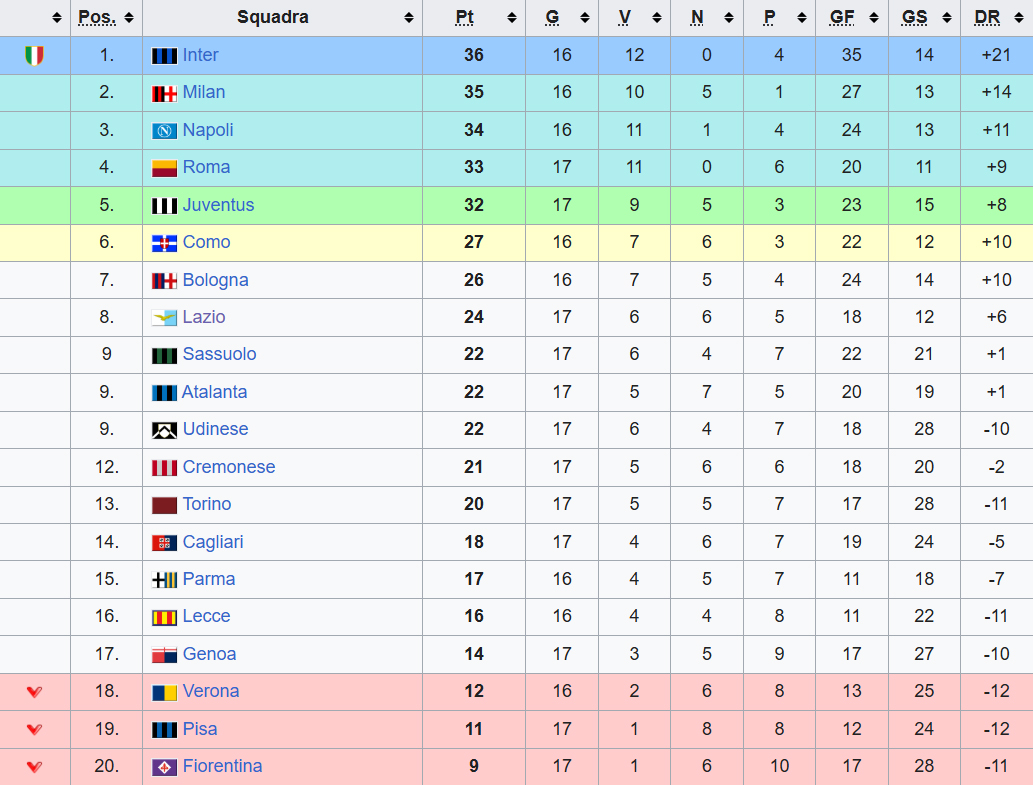Click the GS column header abbreviation

click(x=914, y=18)
